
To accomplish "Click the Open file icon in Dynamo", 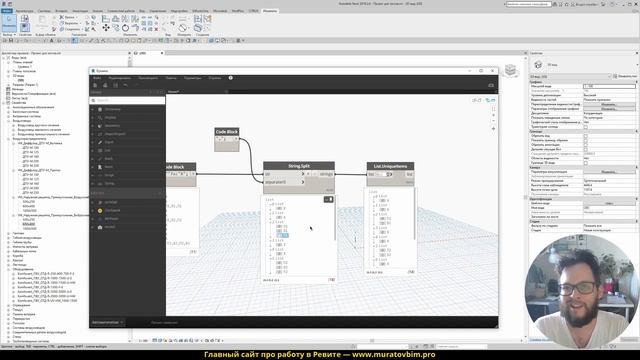I will click(105, 85).
